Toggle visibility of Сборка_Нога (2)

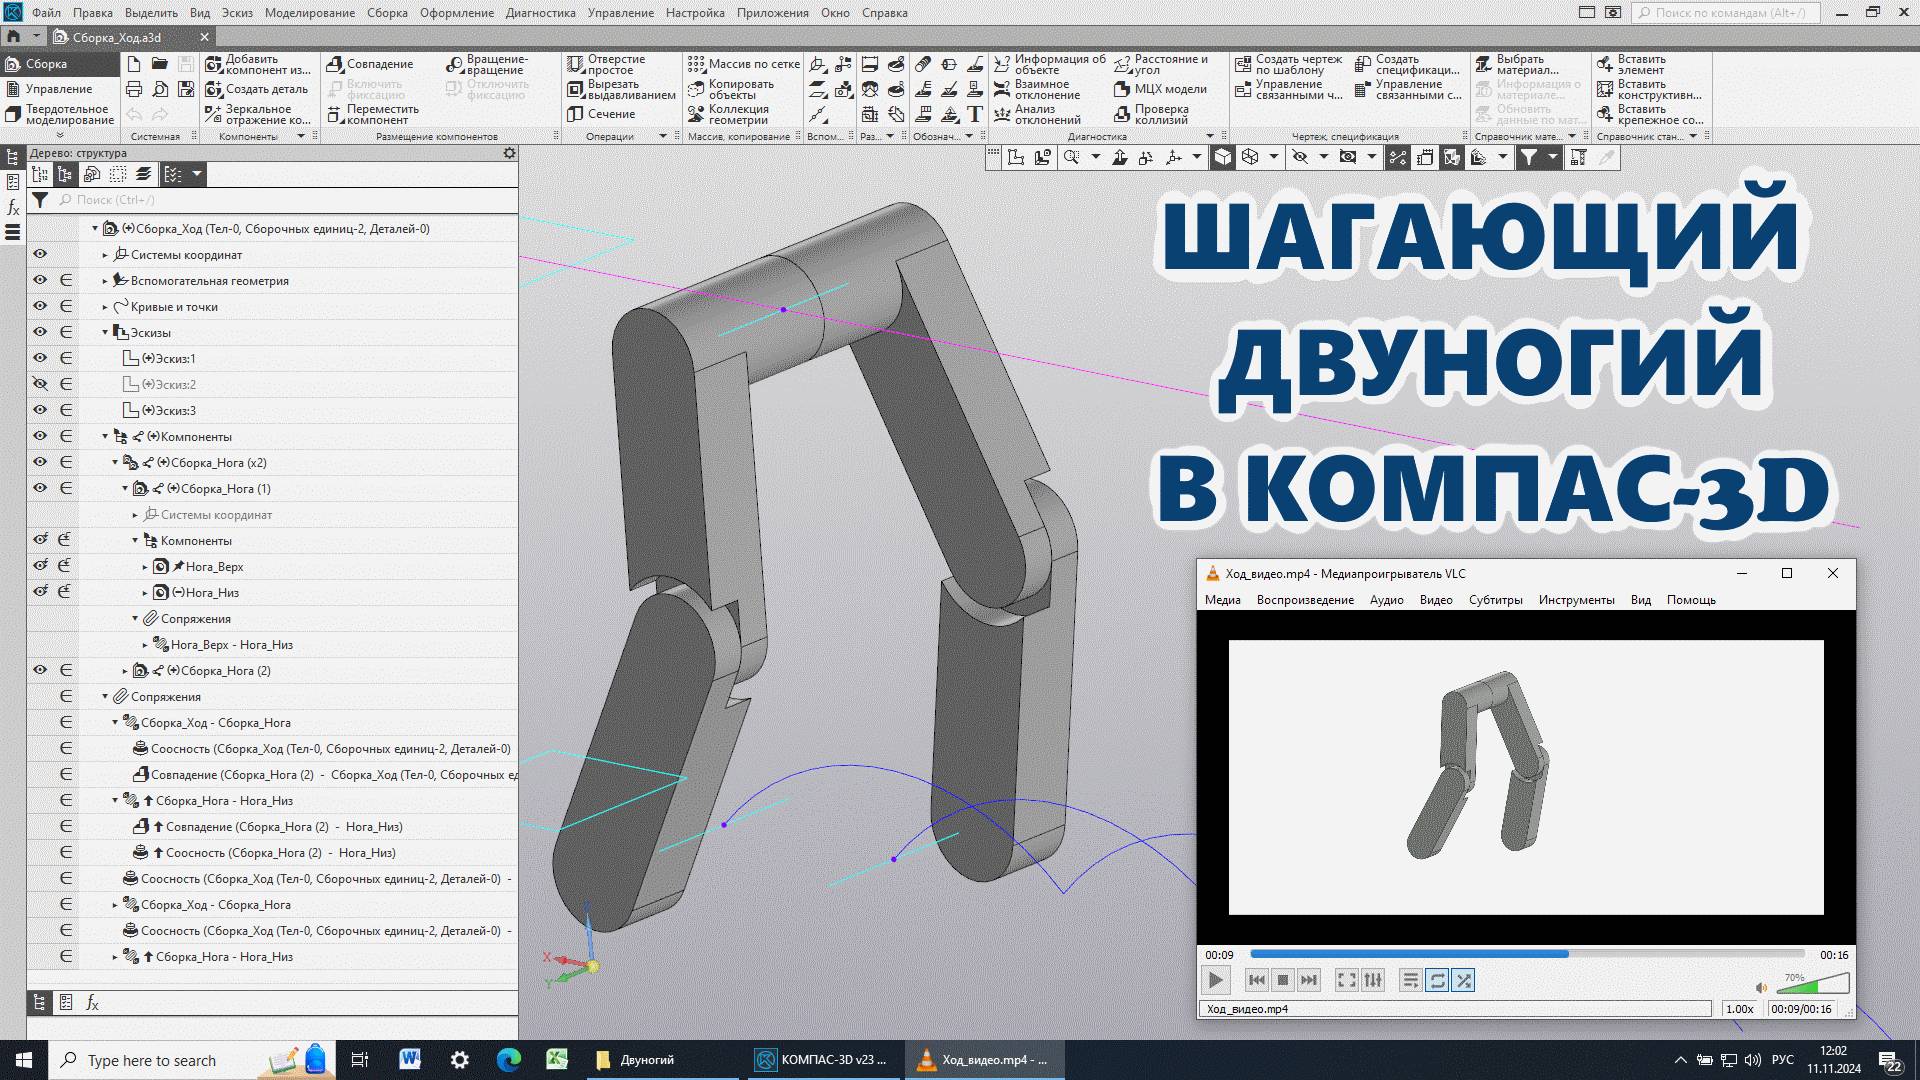coord(40,670)
